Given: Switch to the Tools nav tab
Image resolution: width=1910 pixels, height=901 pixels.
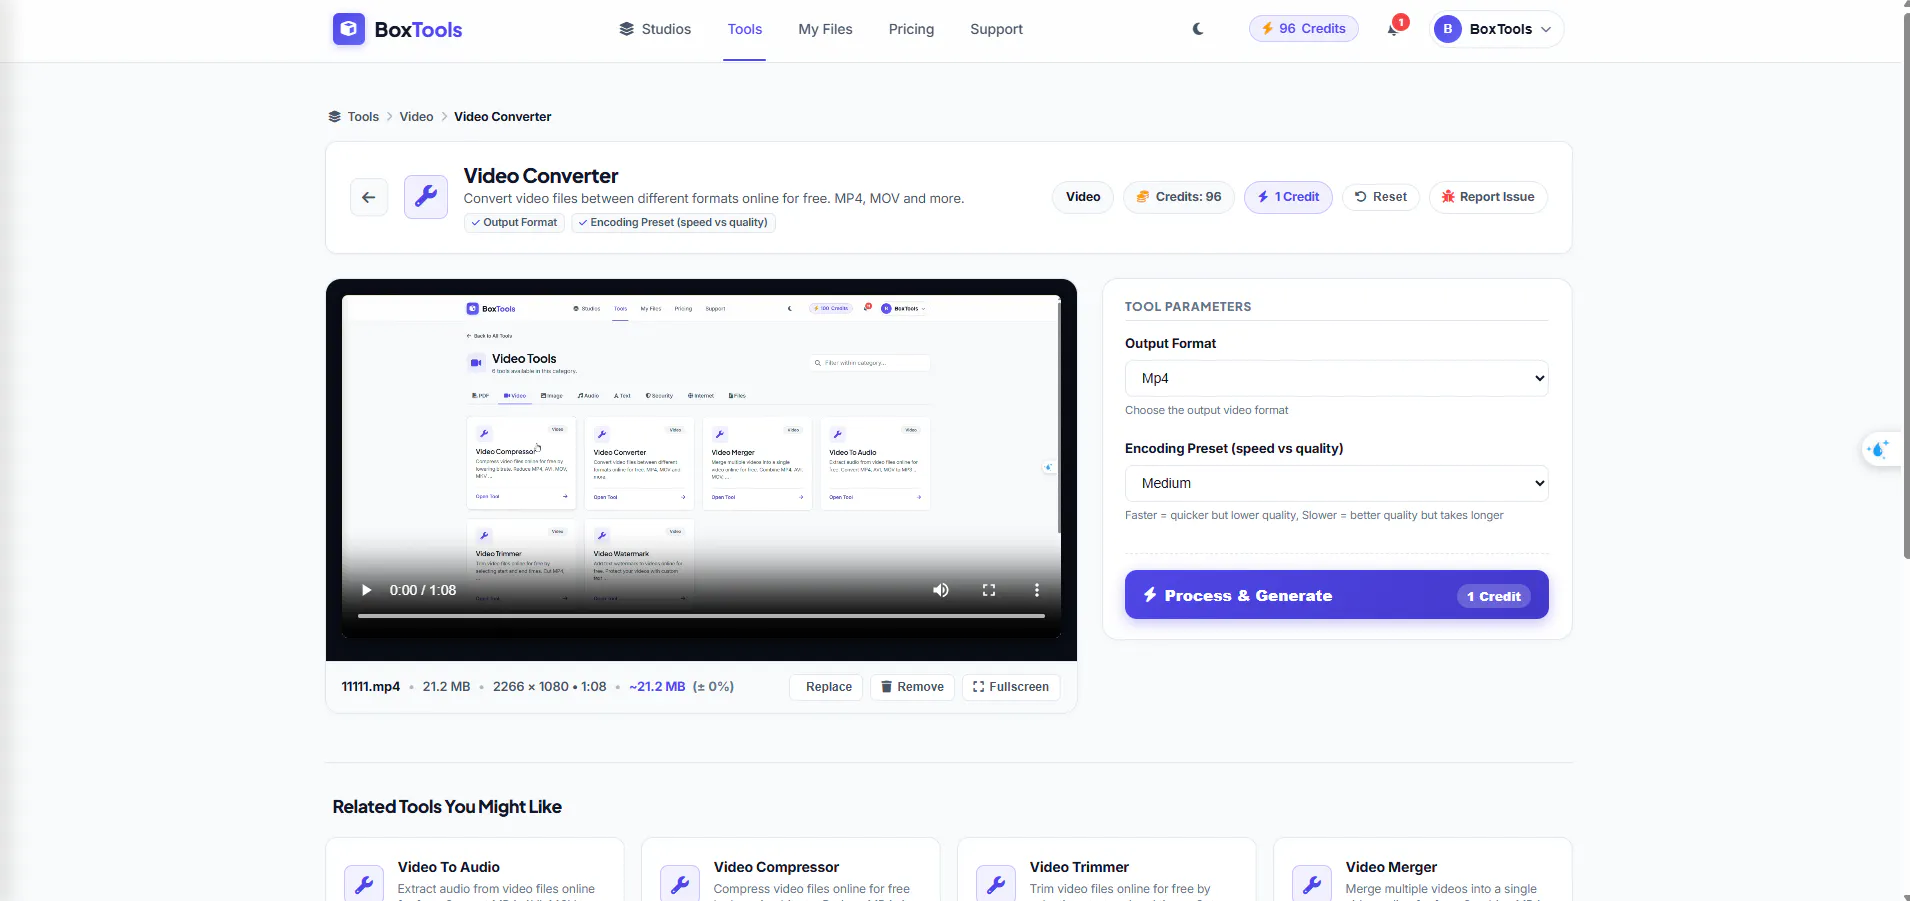Looking at the screenshot, I should 745,29.
